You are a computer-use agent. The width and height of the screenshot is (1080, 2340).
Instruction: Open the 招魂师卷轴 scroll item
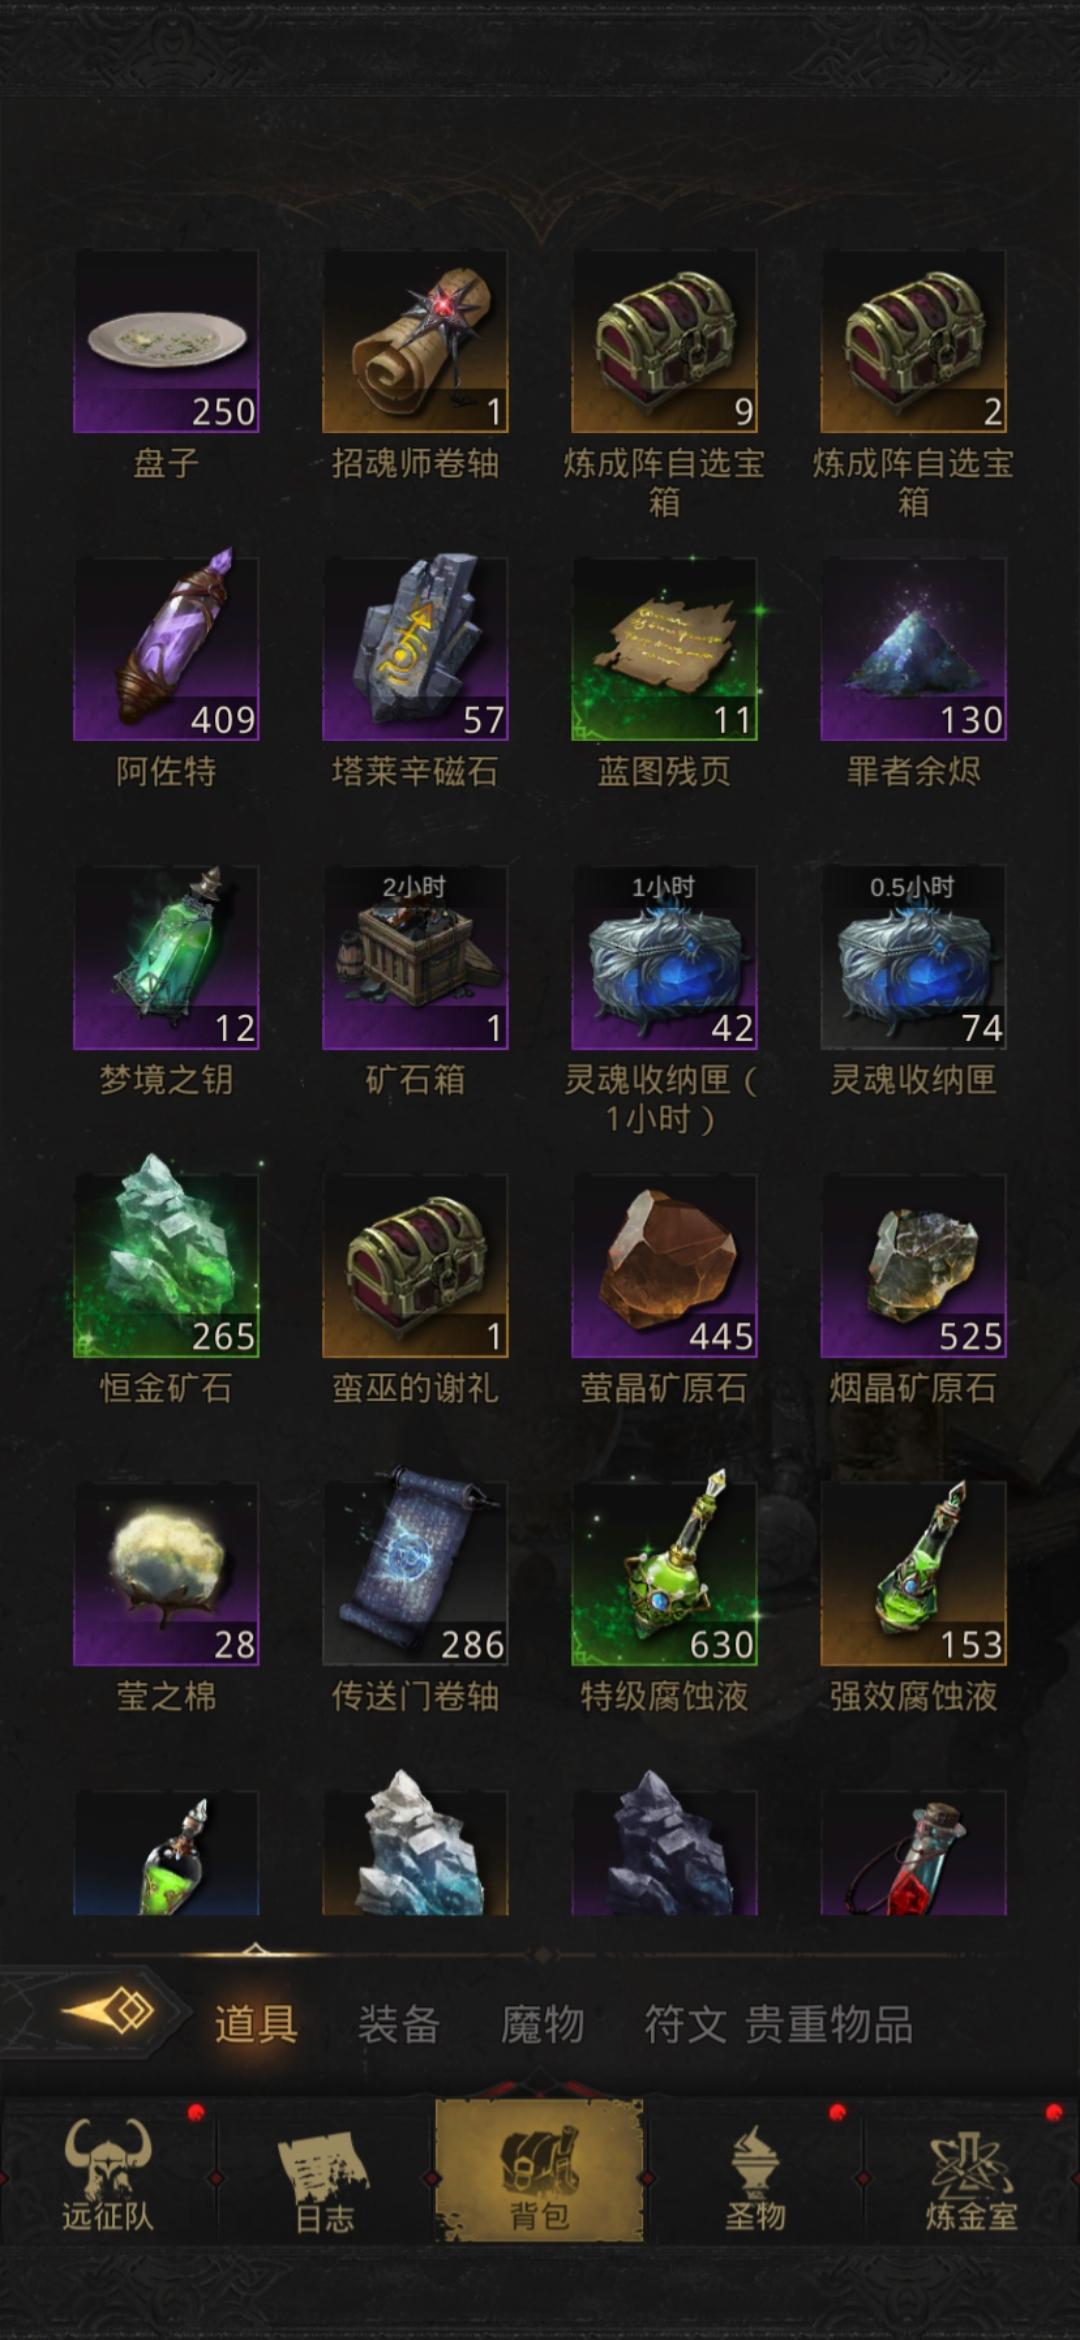415,341
